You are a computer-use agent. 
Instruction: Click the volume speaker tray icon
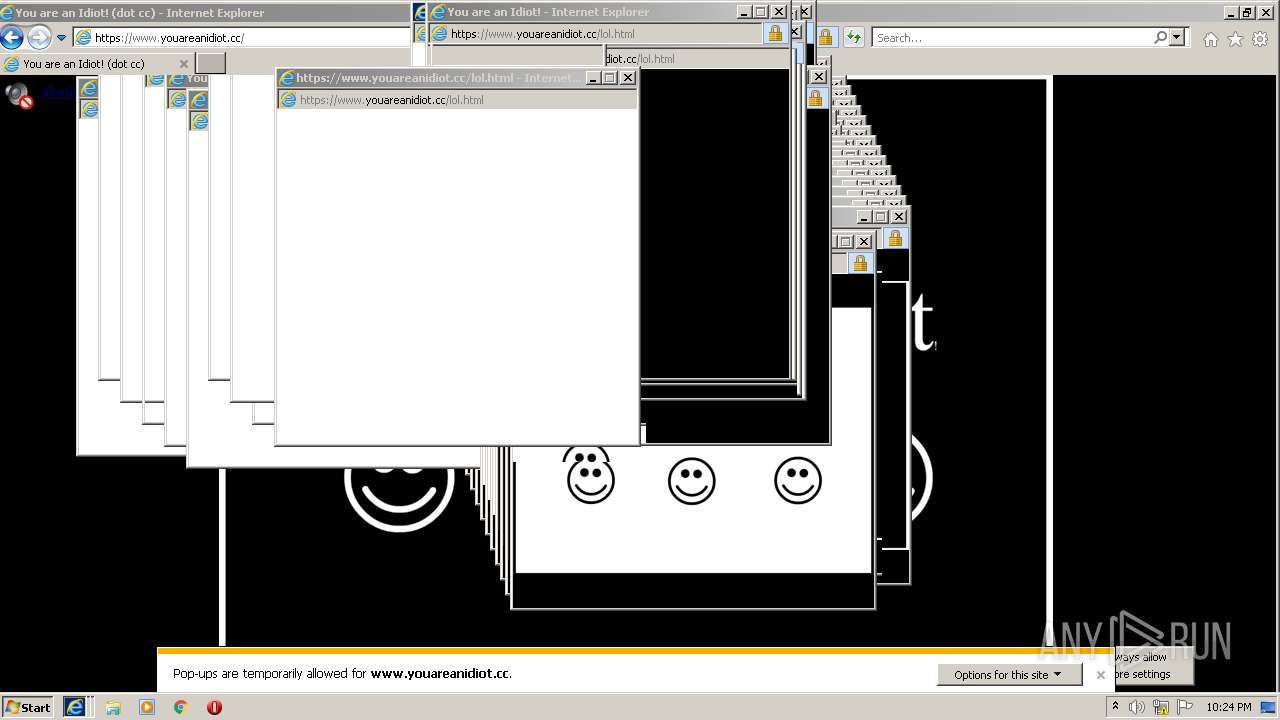(1137, 707)
